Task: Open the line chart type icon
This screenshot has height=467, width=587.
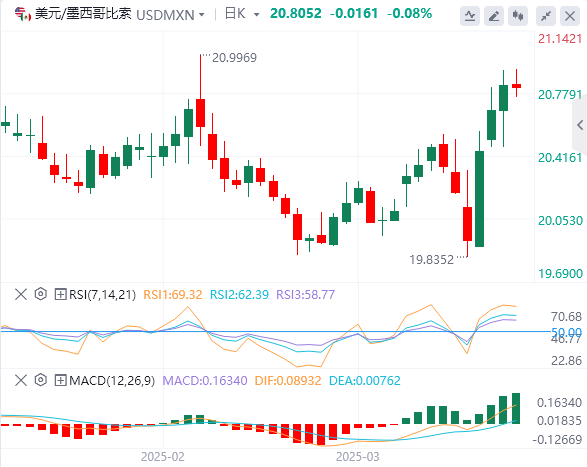Action: (470, 16)
